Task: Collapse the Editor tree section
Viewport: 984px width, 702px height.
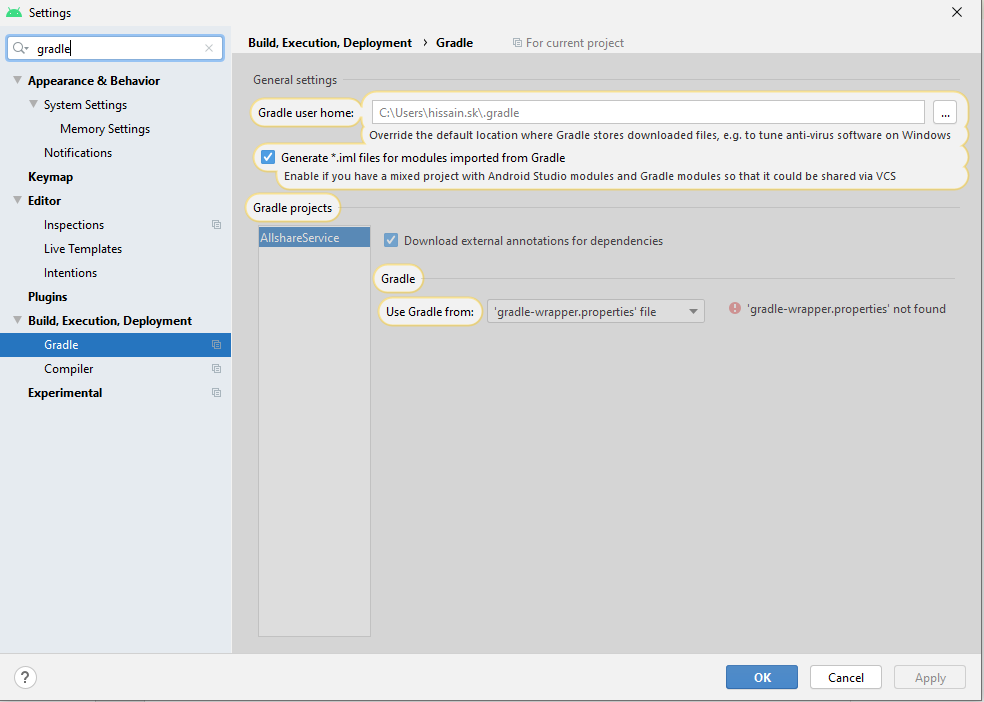Action: [x=18, y=201]
